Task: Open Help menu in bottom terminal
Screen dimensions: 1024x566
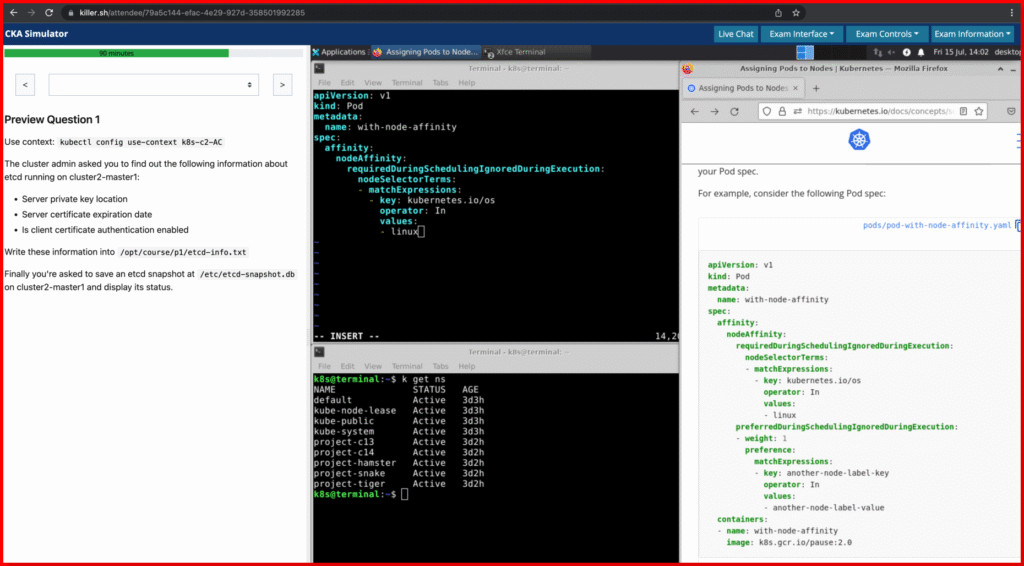Action: click(466, 366)
